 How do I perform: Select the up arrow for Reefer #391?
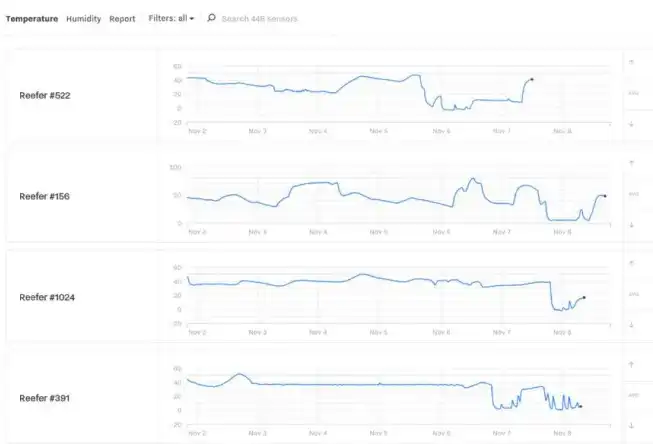pyautogui.click(x=631, y=364)
